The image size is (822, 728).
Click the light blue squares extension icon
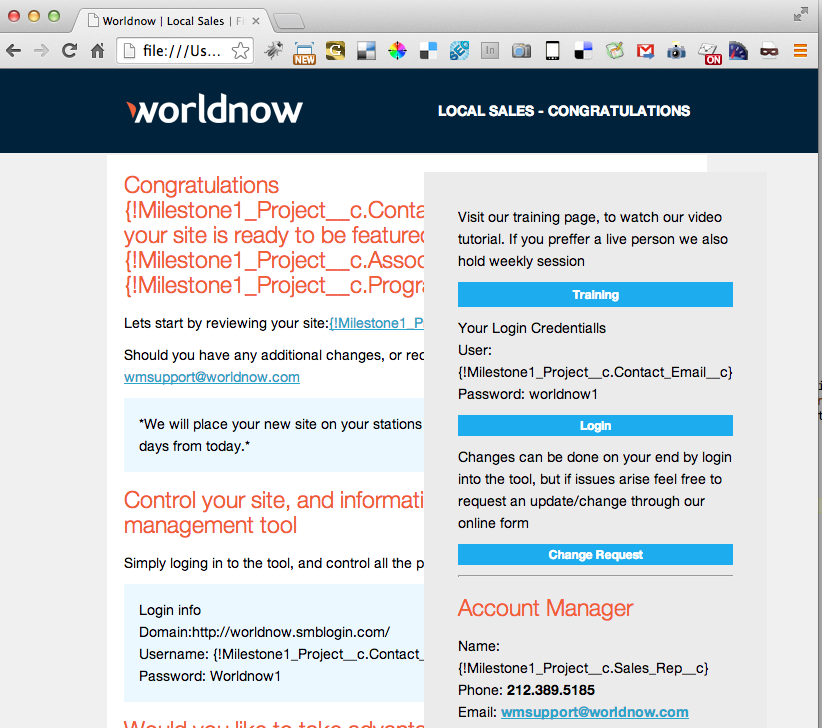pos(428,51)
